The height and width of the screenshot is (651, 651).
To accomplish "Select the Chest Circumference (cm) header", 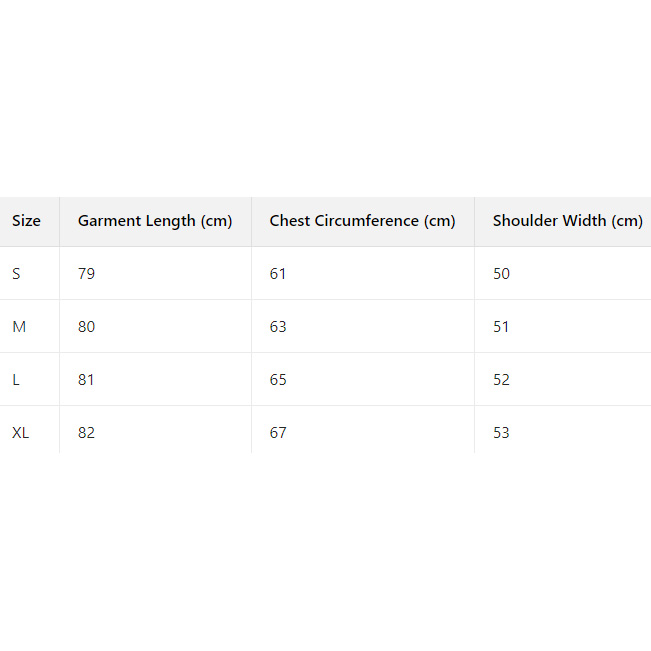I will [362, 221].
